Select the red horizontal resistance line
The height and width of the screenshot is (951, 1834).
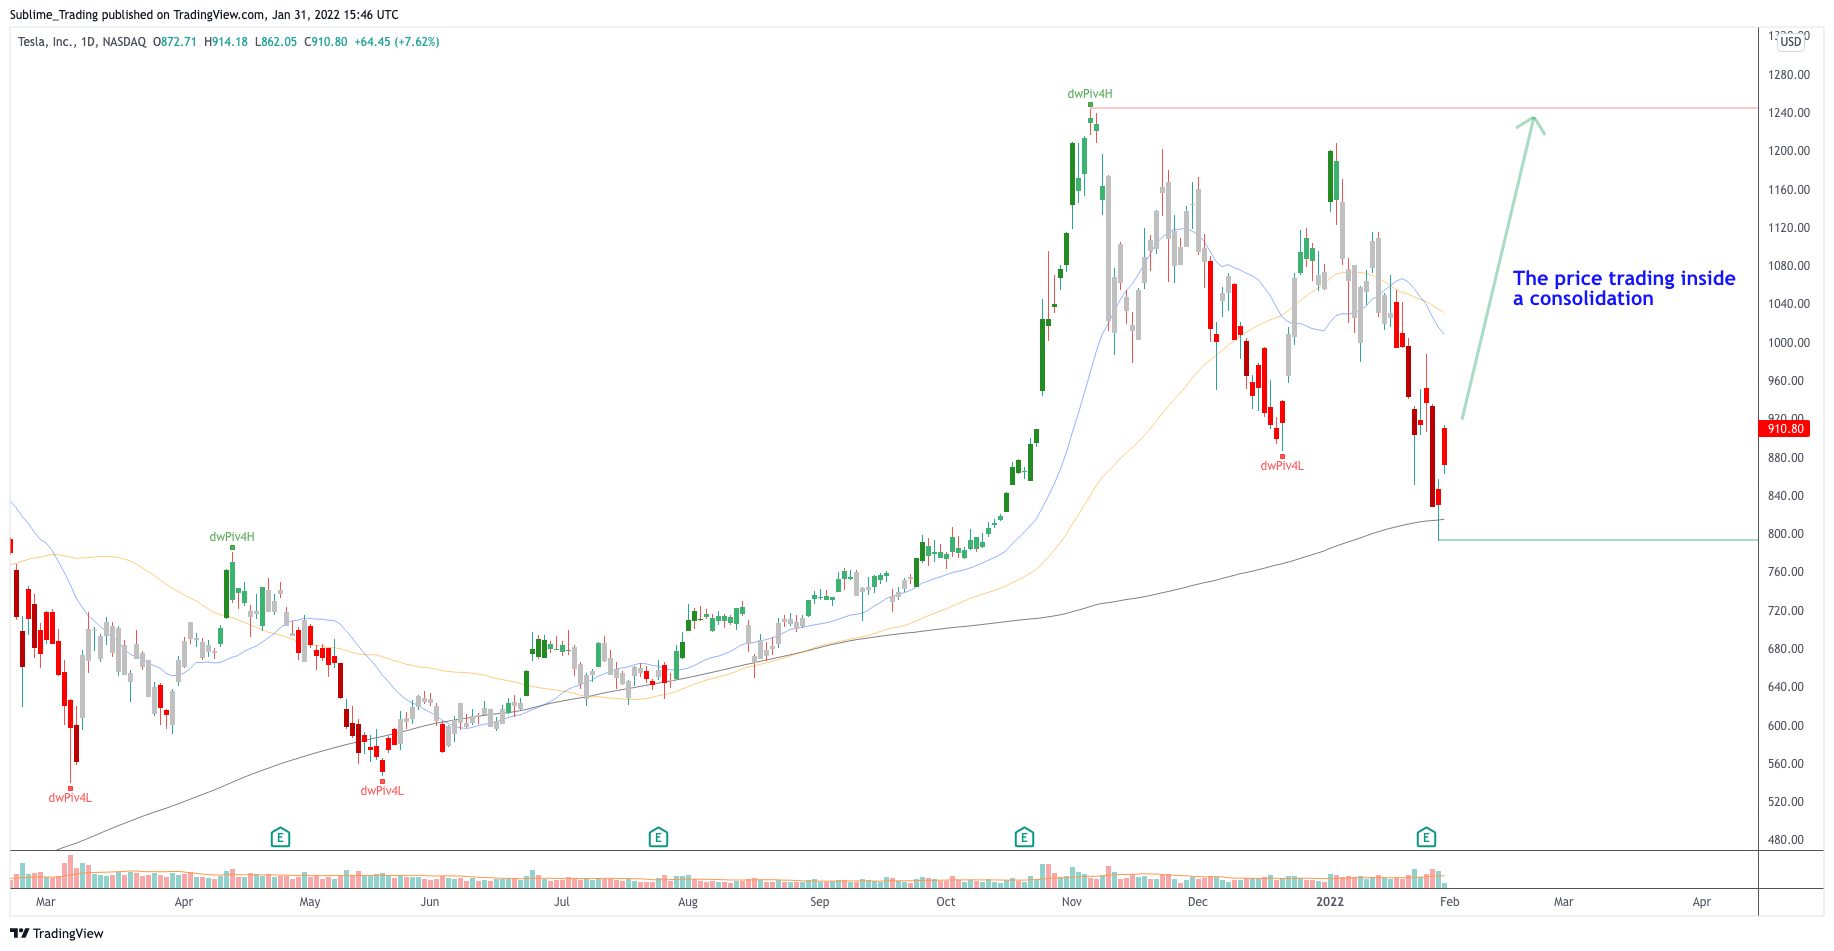coord(1400,108)
